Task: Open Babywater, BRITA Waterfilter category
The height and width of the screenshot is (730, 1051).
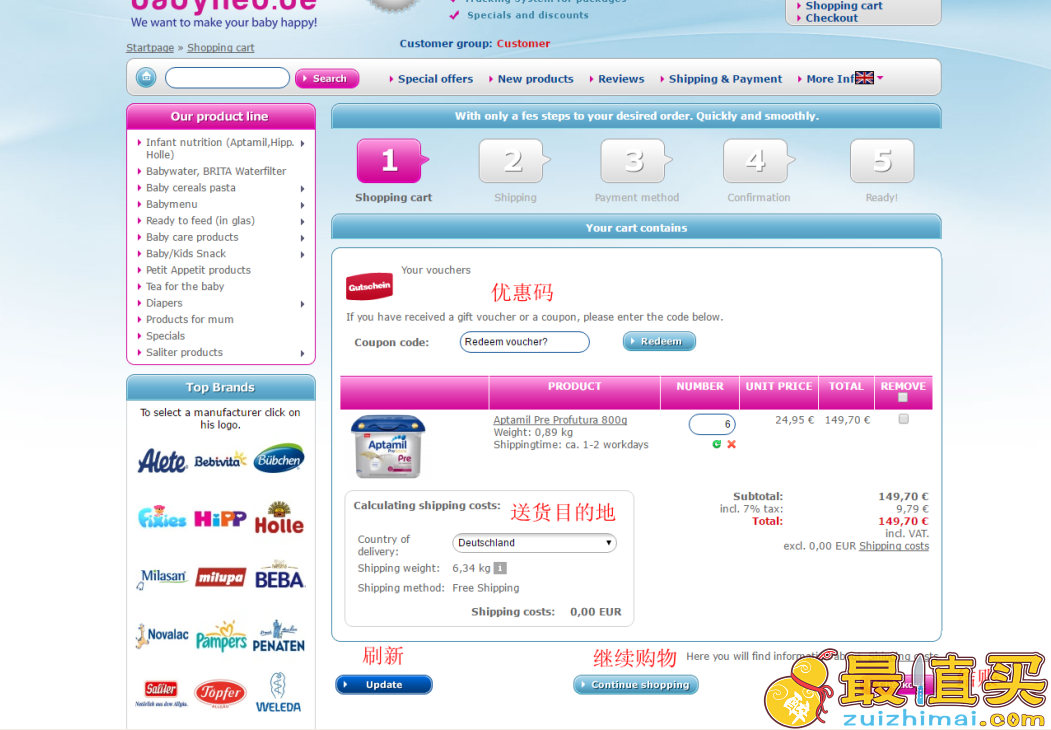Action: (216, 171)
